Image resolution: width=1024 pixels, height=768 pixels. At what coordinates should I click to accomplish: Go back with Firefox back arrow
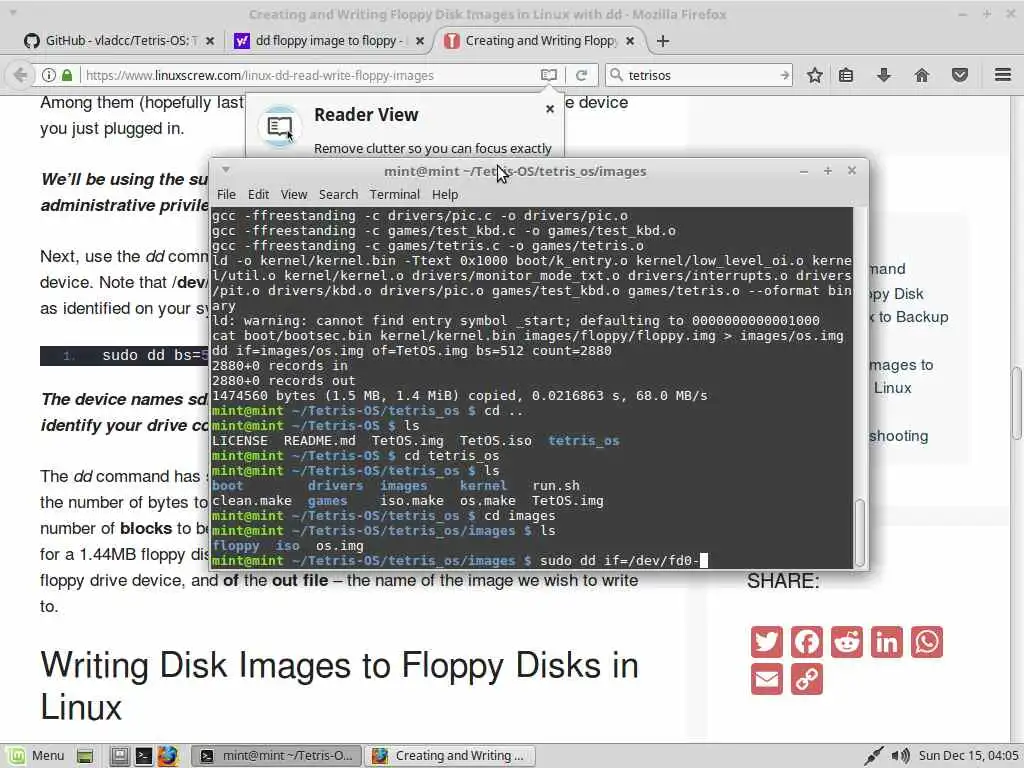pyautogui.click(x=20, y=75)
